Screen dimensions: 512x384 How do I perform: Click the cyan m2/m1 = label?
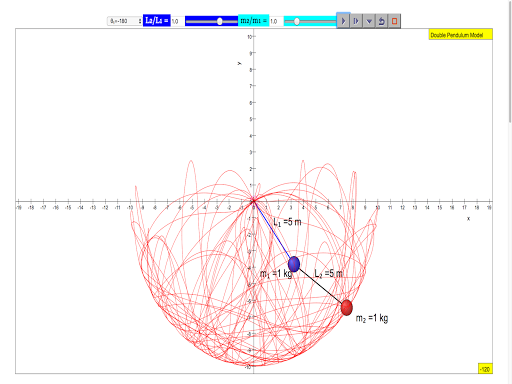pyautogui.click(x=254, y=21)
